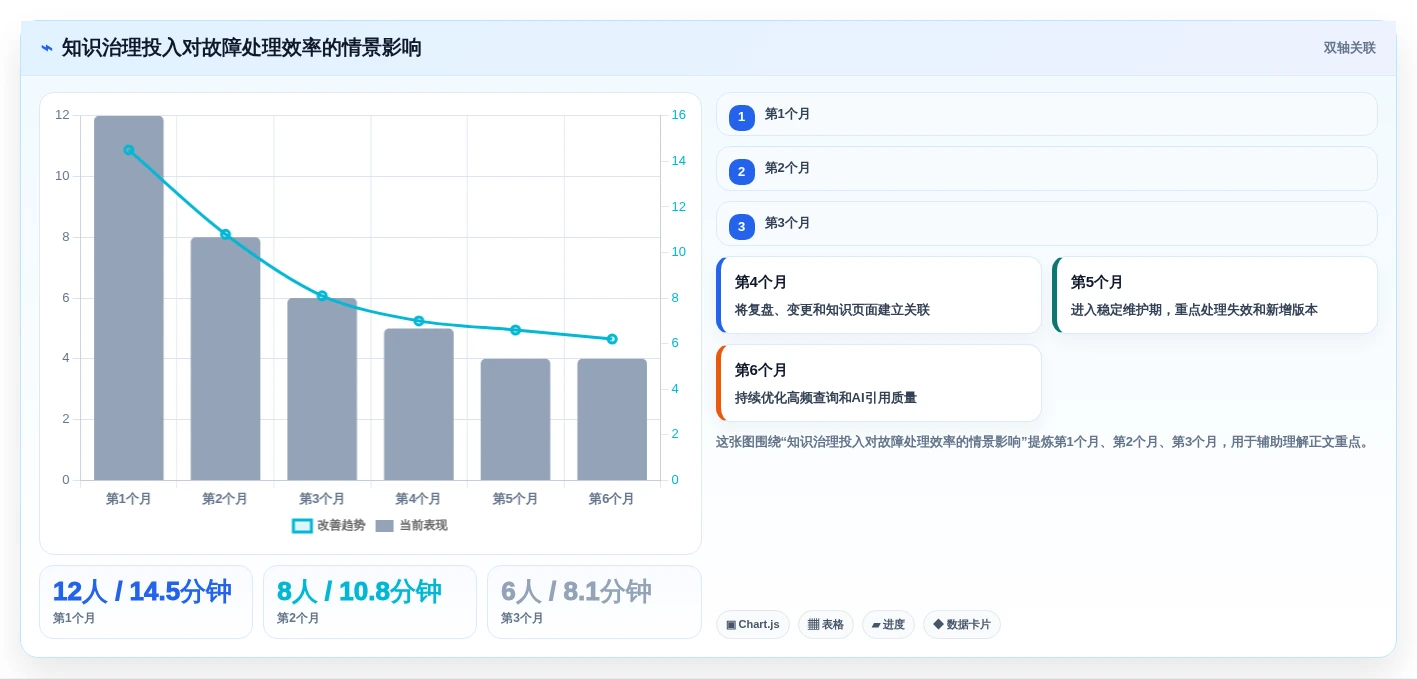Click the 6人 / 8.1分钟 data card
Image resolution: width=1417 pixels, height=679 pixels.
point(594,602)
